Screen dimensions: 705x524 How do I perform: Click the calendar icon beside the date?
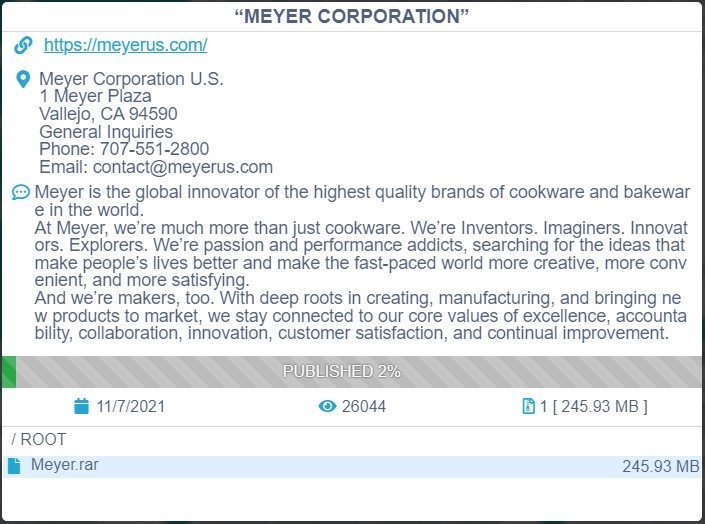tap(82, 407)
